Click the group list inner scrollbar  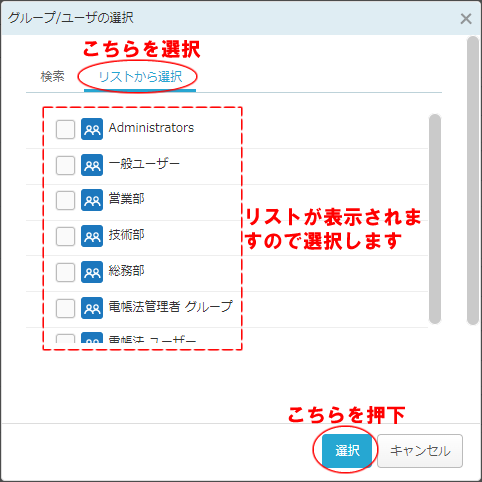[x=435, y=219]
